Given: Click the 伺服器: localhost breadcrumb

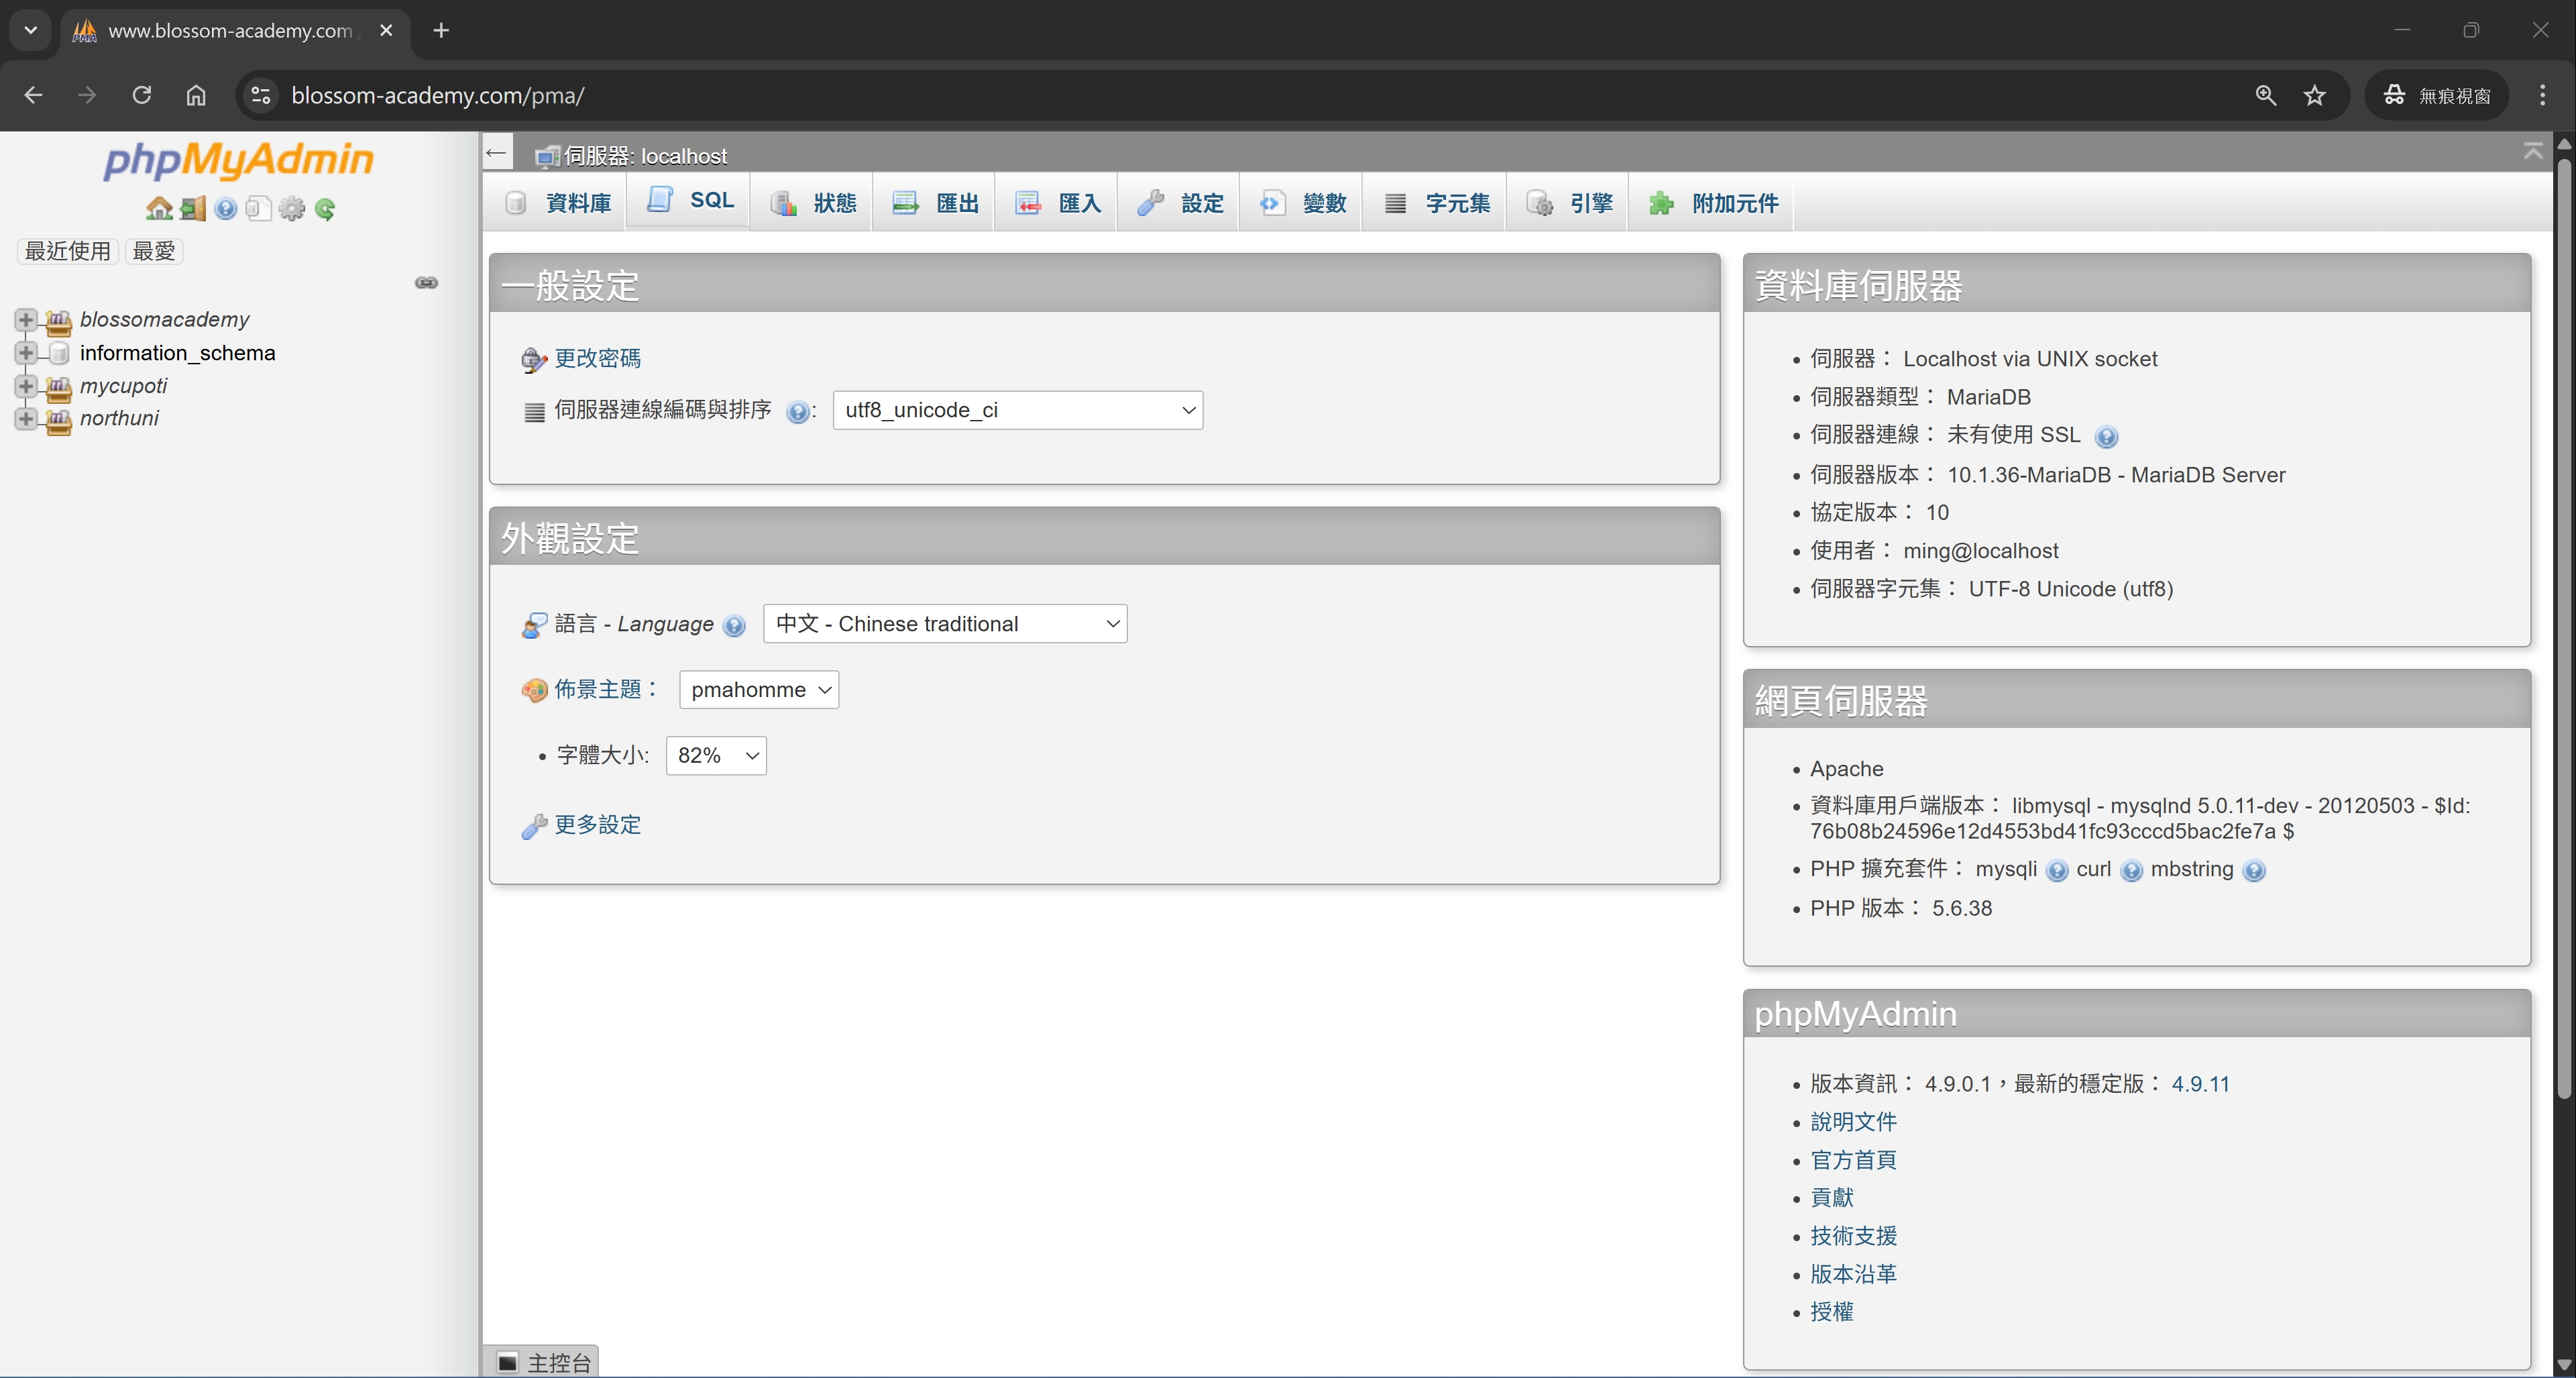Looking at the screenshot, I should tap(646, 156).
